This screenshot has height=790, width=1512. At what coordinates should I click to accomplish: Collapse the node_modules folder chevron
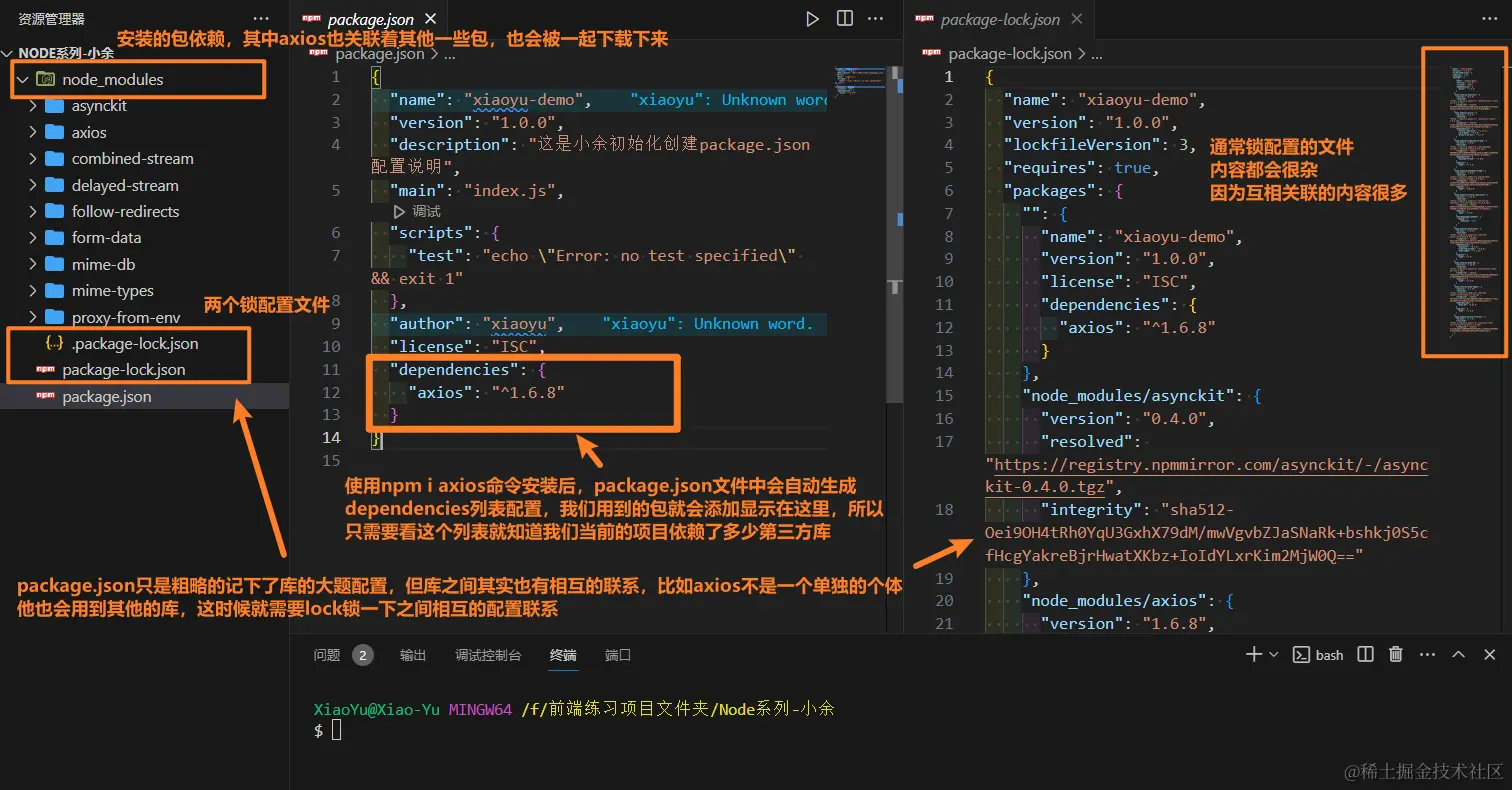pyautogui.click(x=22, y=79)
